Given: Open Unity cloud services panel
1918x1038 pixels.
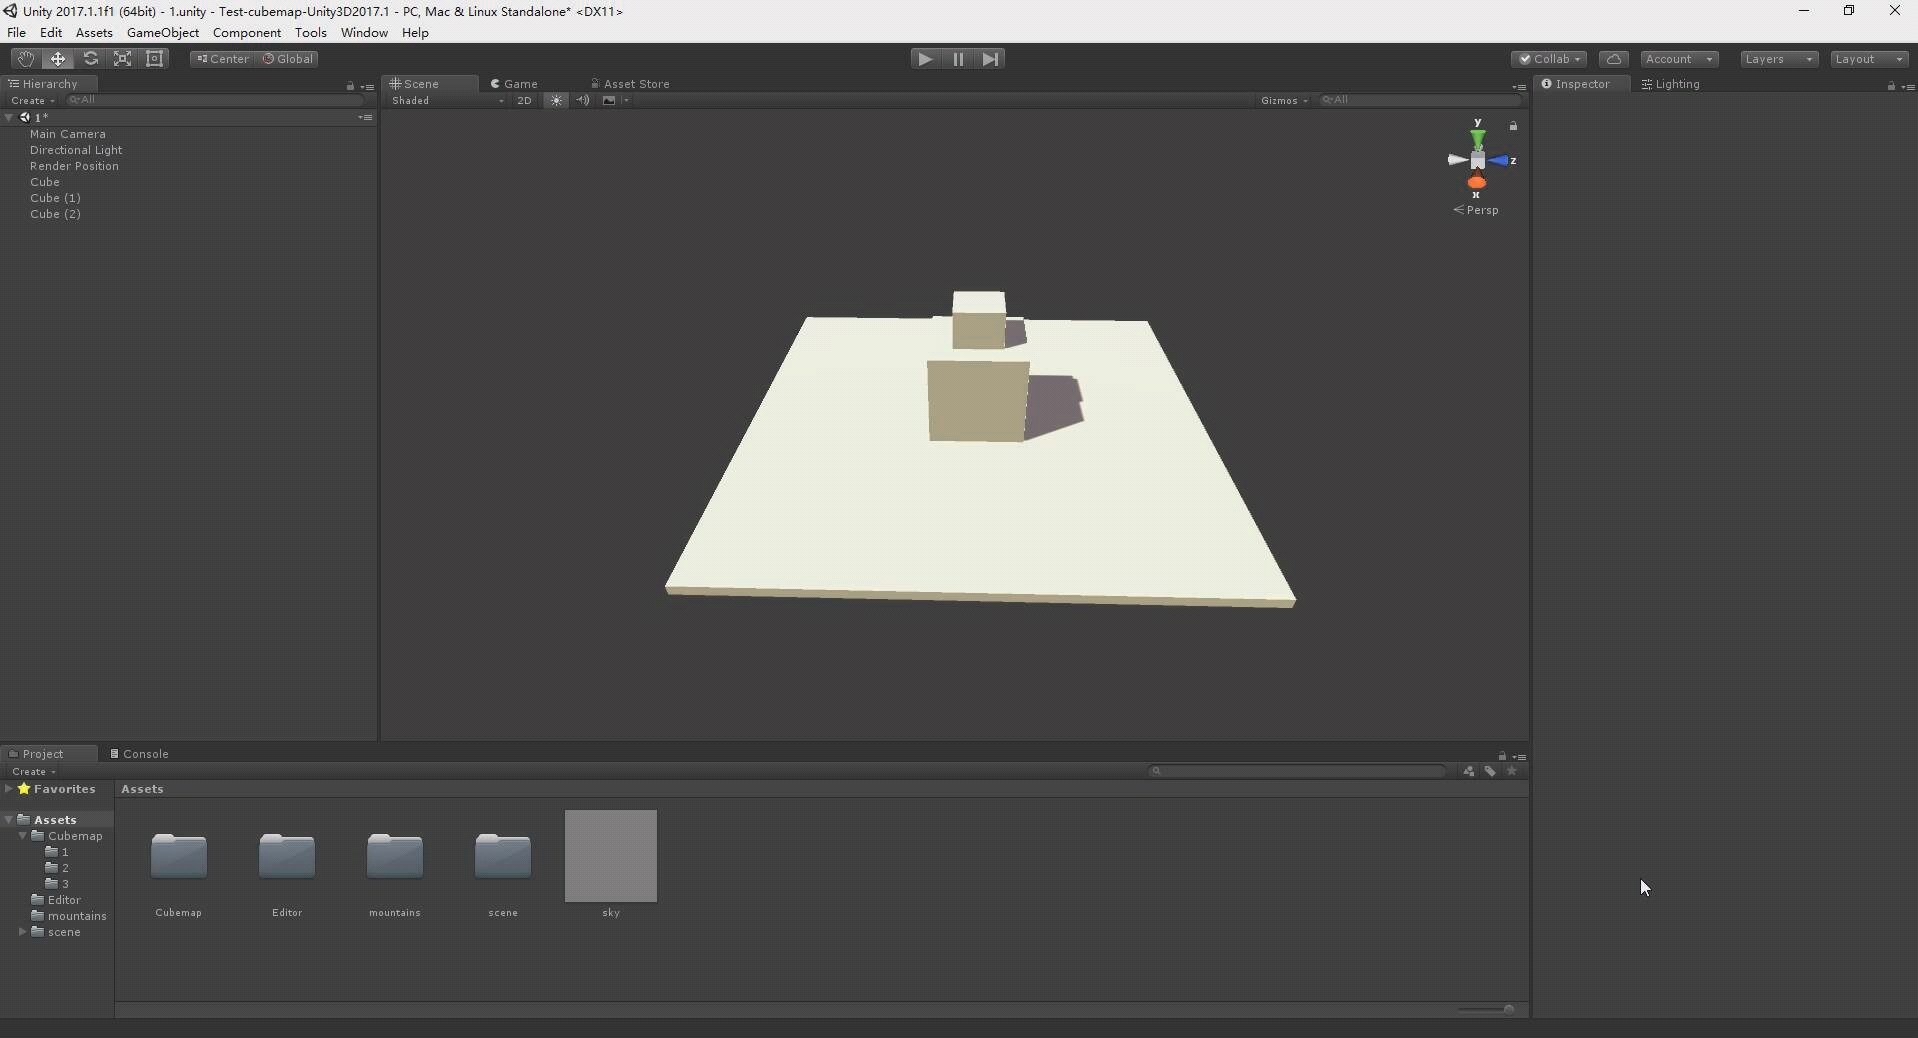Looking at the screenshot, I should [1614, 58].
